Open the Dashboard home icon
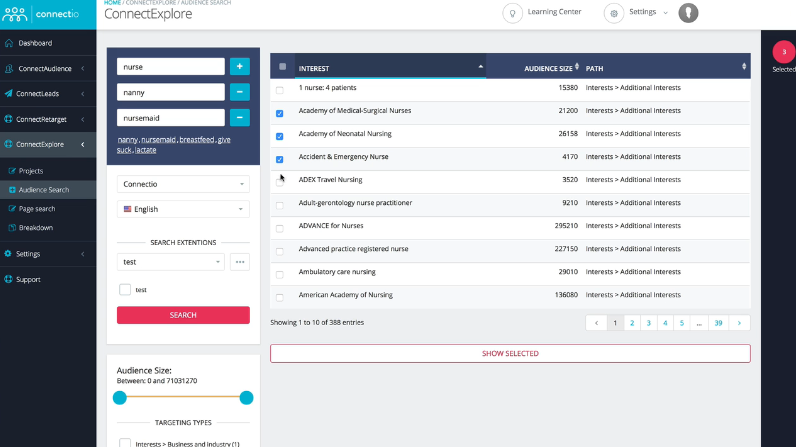Screen dimensions: 796x448 click(x=9, y=43)
